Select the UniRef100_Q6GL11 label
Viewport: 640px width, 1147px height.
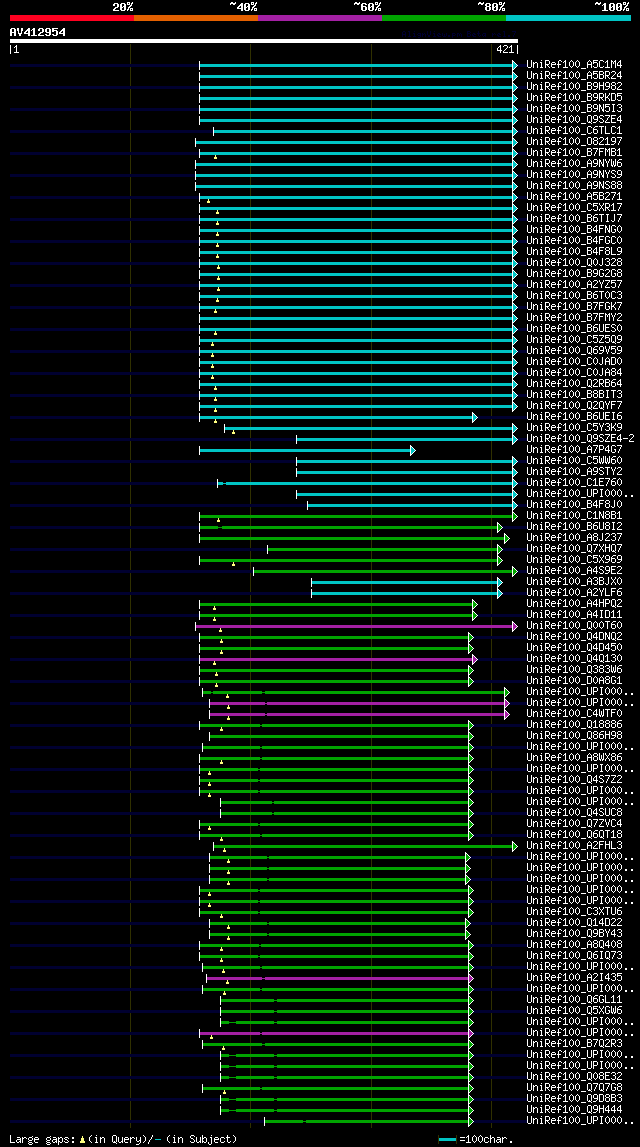pos(574,999)
